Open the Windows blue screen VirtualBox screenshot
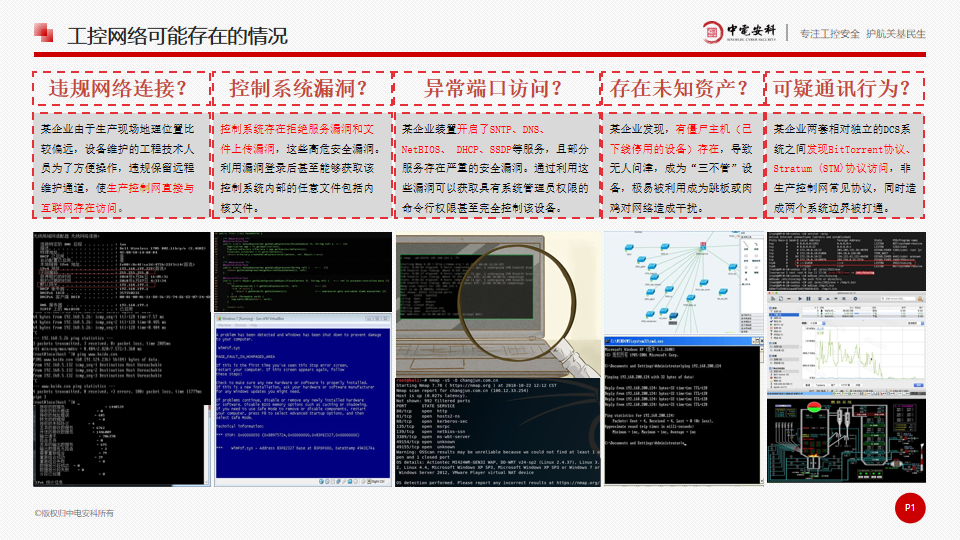The image size is (960, 540). pos(302,400)
